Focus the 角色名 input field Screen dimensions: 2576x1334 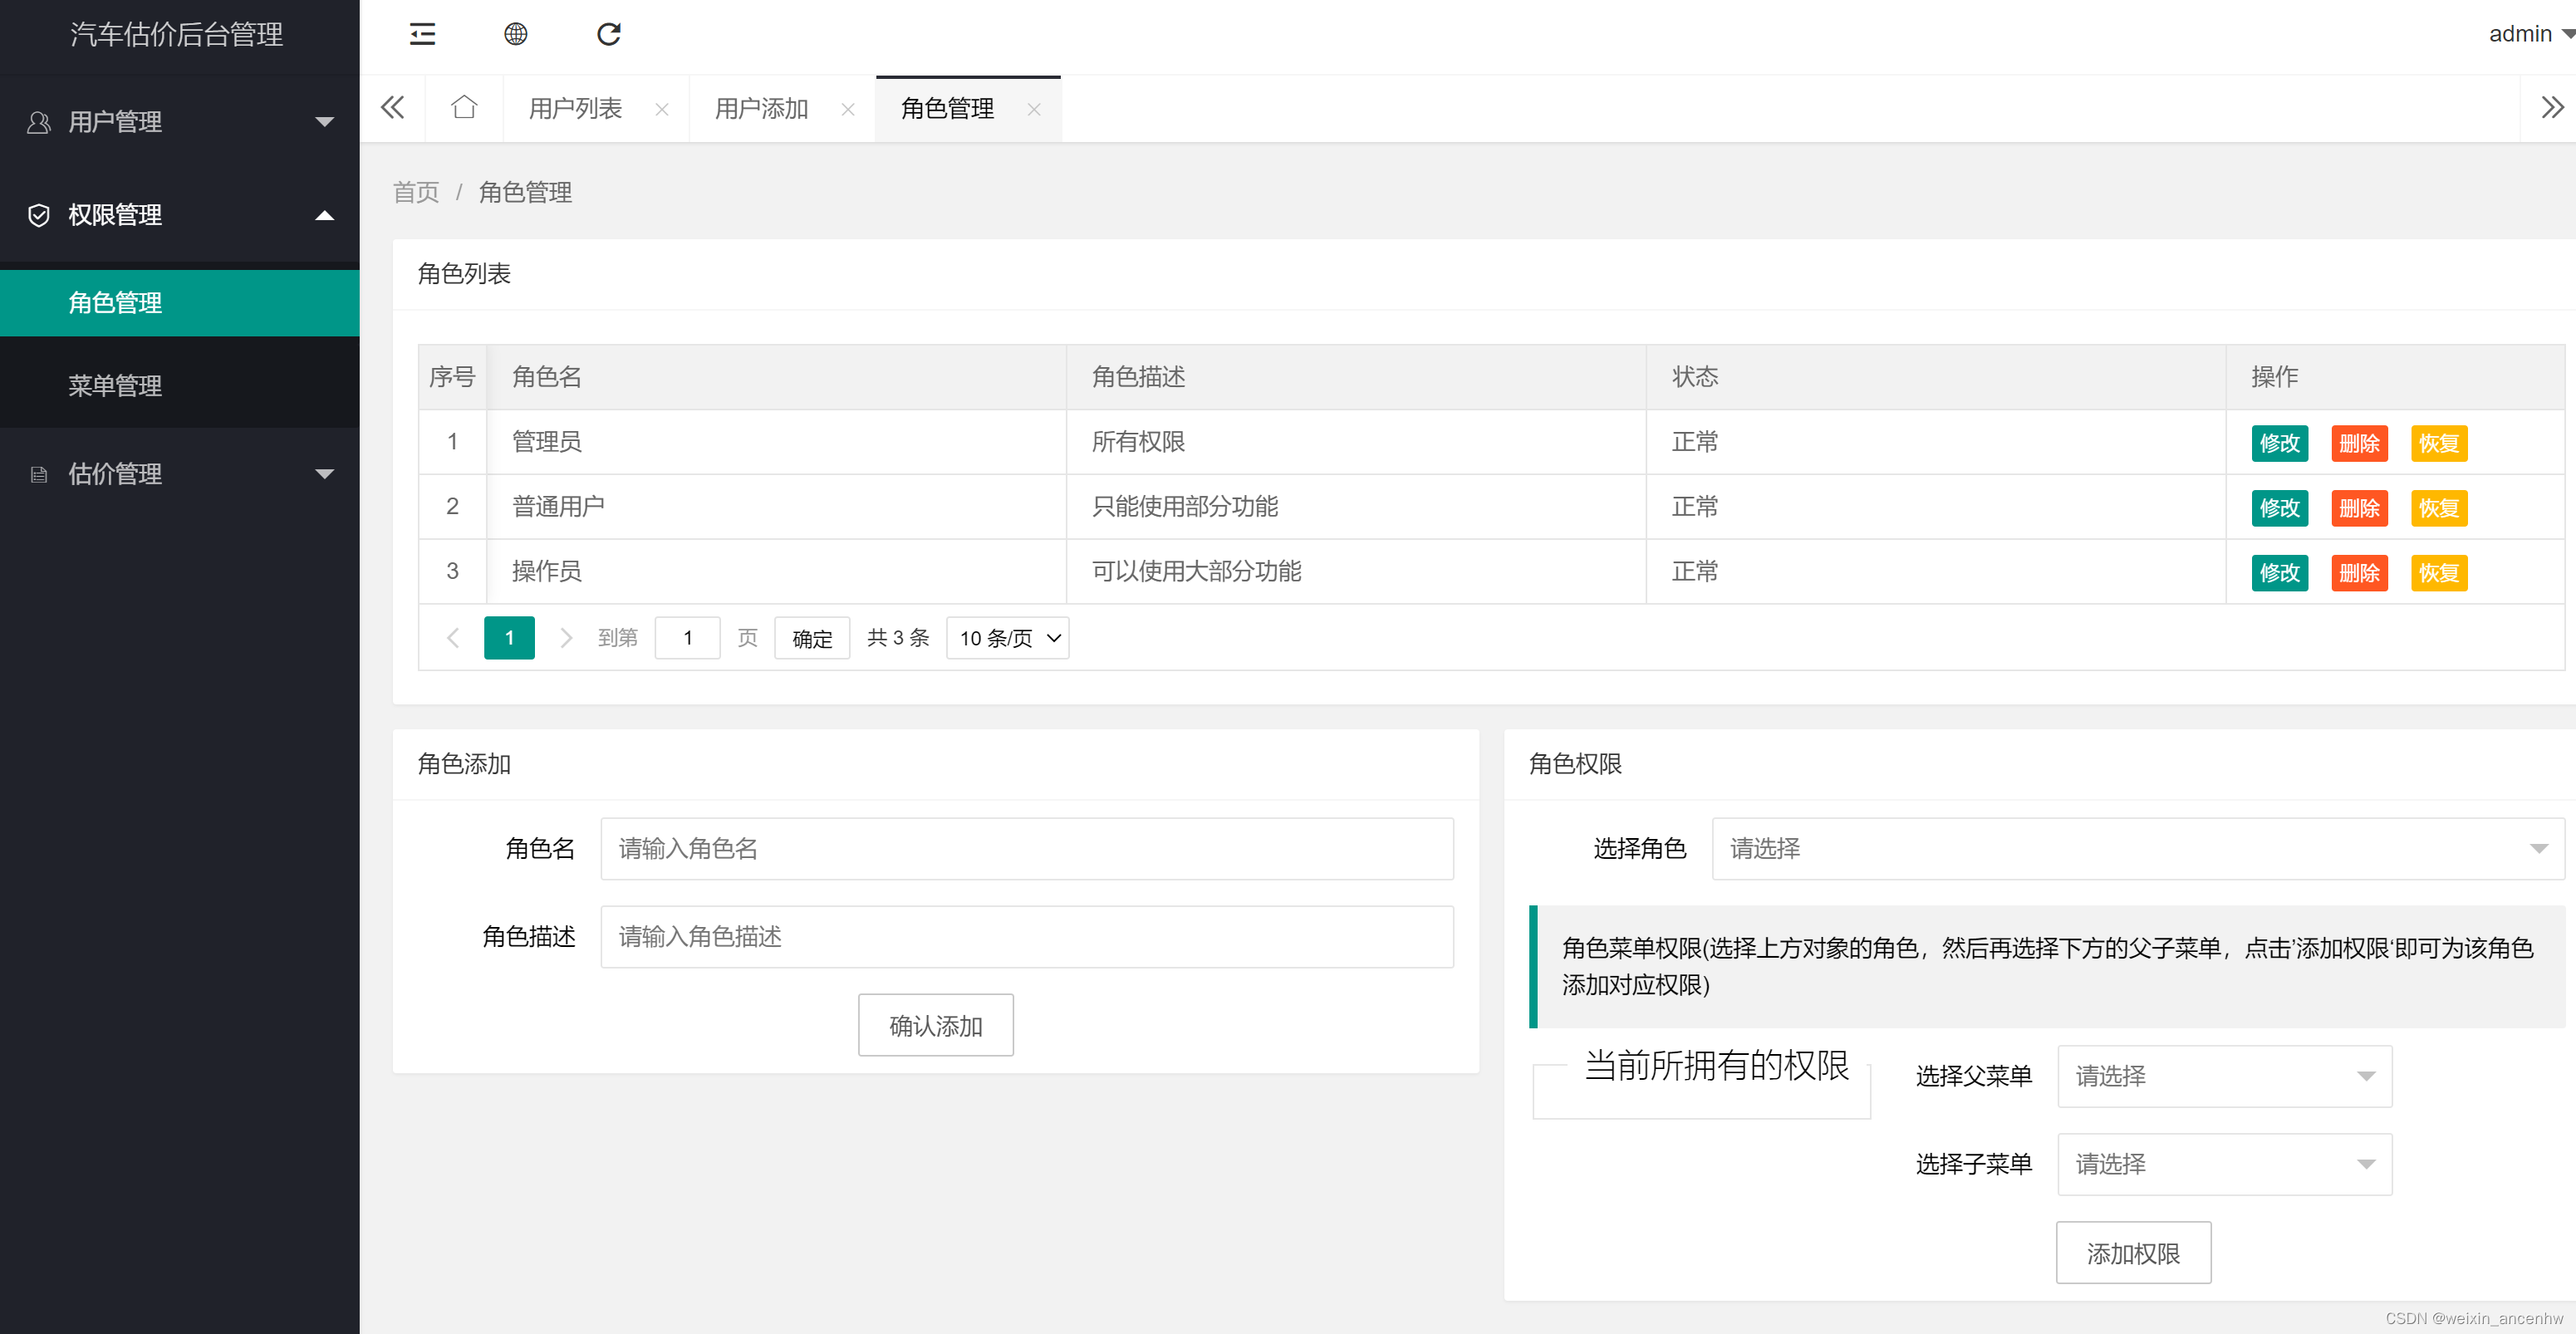coord(1027,849)
